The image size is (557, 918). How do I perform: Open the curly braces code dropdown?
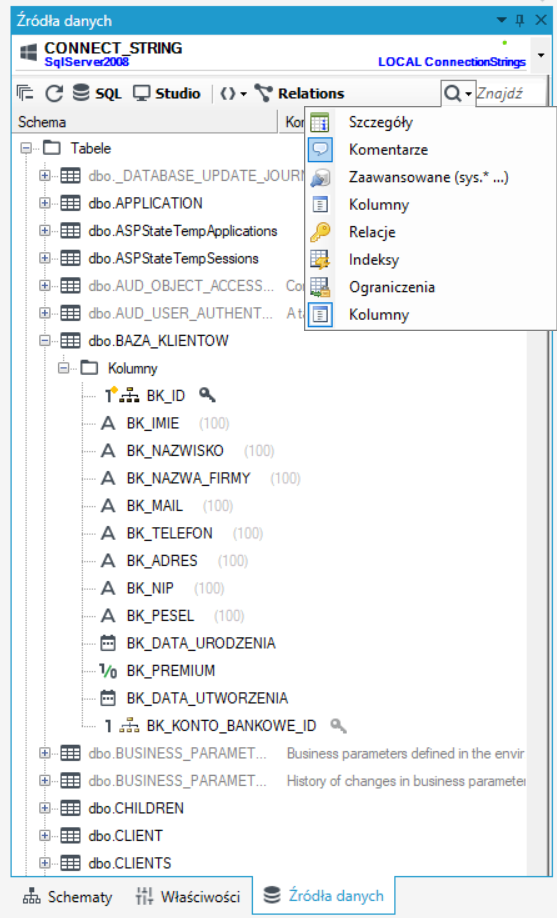point(233,93)
